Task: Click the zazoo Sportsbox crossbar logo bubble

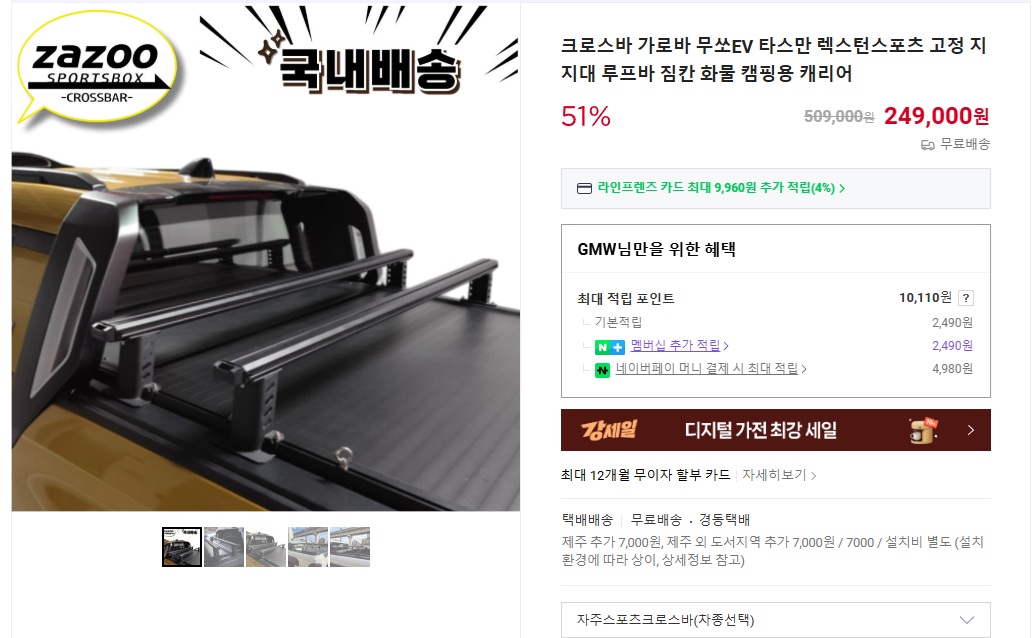Action: [x=98, y=68]
